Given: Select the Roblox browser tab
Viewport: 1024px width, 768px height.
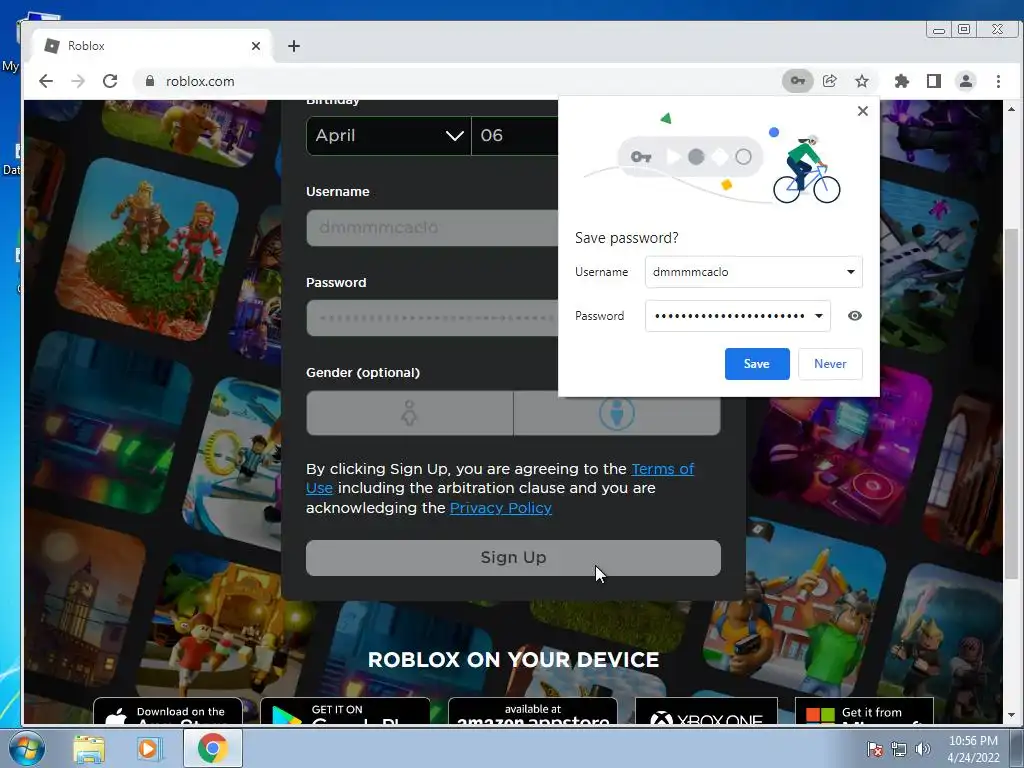Looking at the screenshot, I should (153, 46).
